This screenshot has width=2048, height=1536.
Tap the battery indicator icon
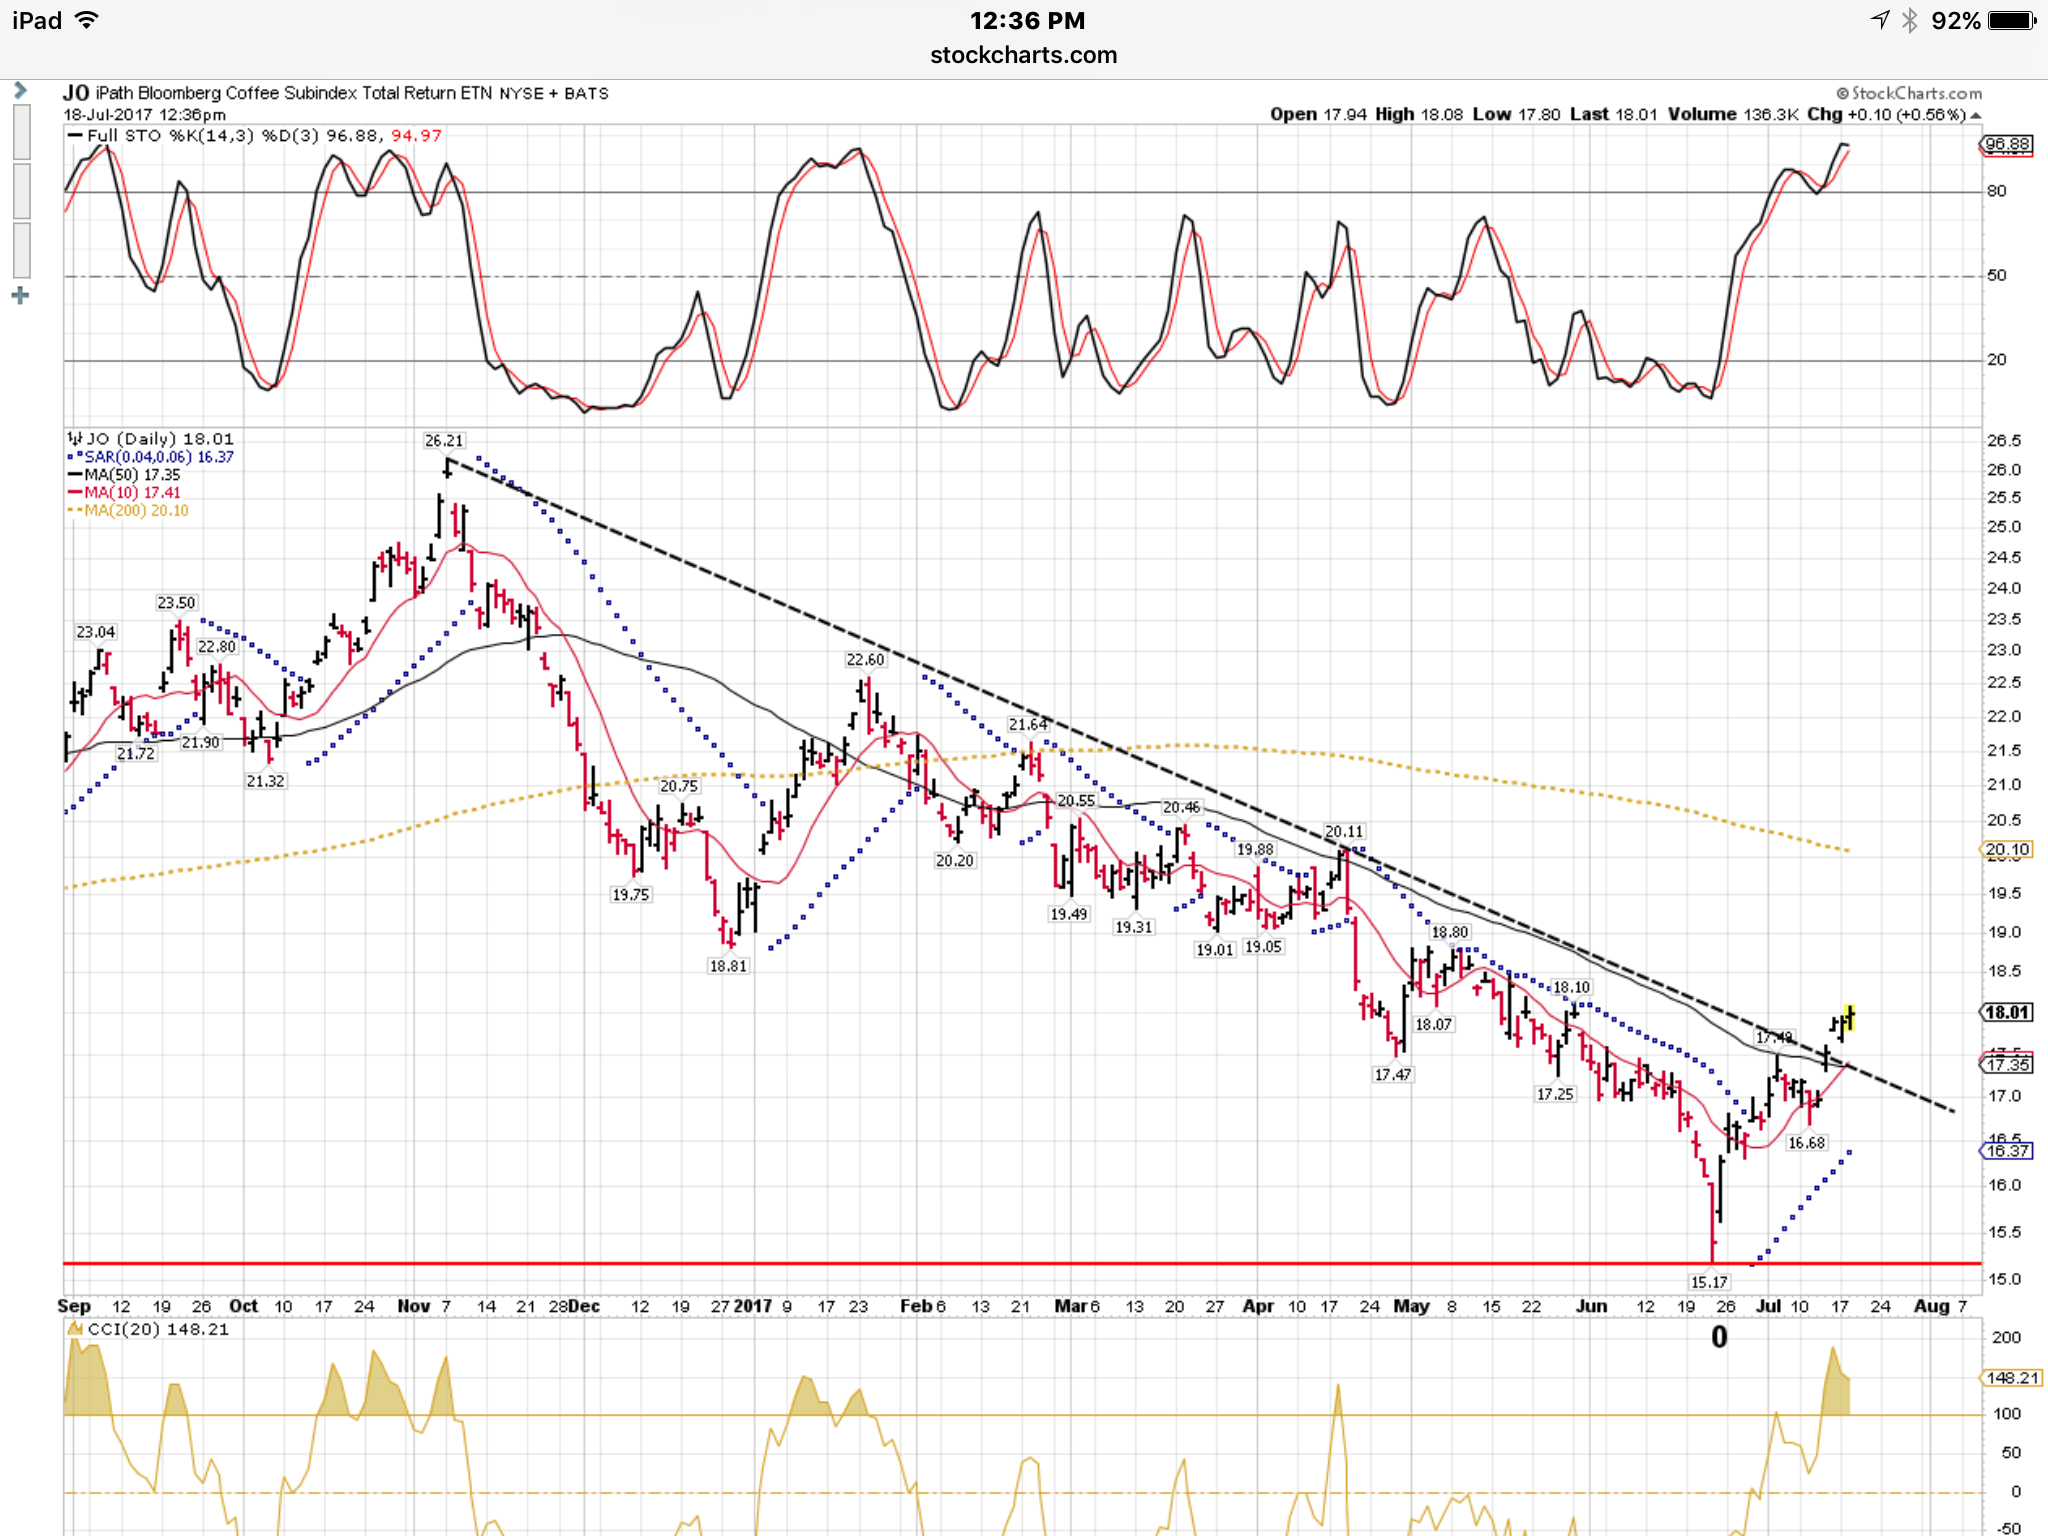[x=2011, y=20]
